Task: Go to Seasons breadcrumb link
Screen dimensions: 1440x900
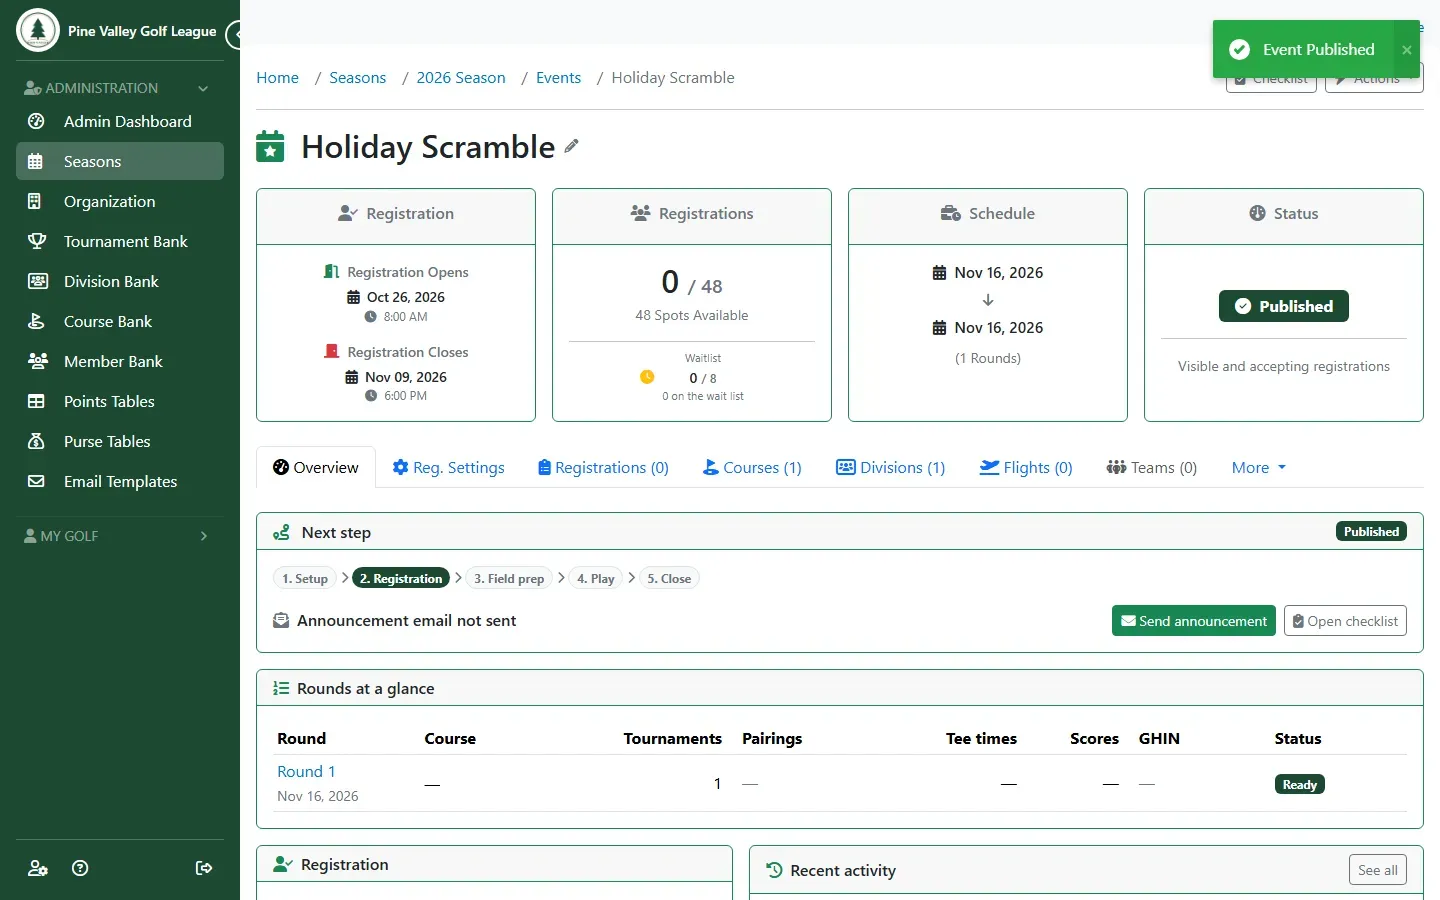Action: tap(357, 78)
